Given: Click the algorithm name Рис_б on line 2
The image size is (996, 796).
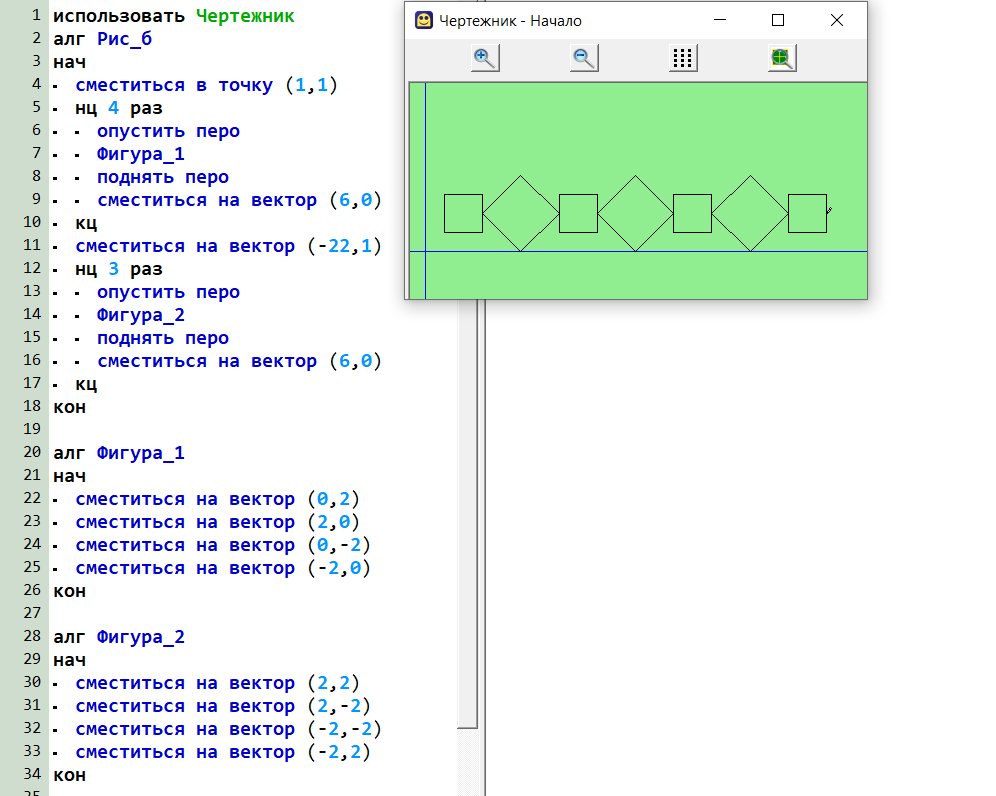Looking at the screenshot, I should (x=124, y=39).
